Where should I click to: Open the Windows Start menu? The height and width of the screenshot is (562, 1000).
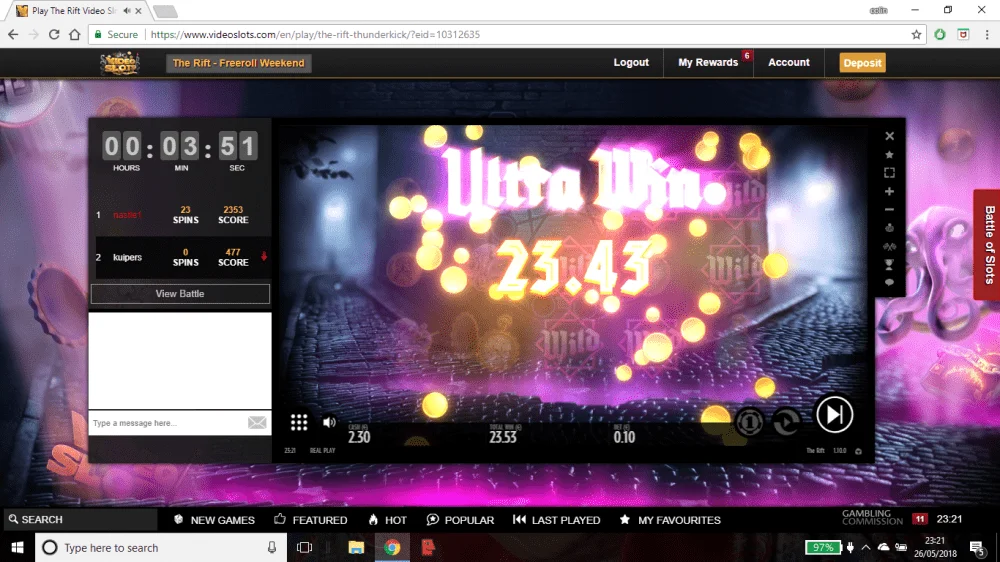(17, 547)
